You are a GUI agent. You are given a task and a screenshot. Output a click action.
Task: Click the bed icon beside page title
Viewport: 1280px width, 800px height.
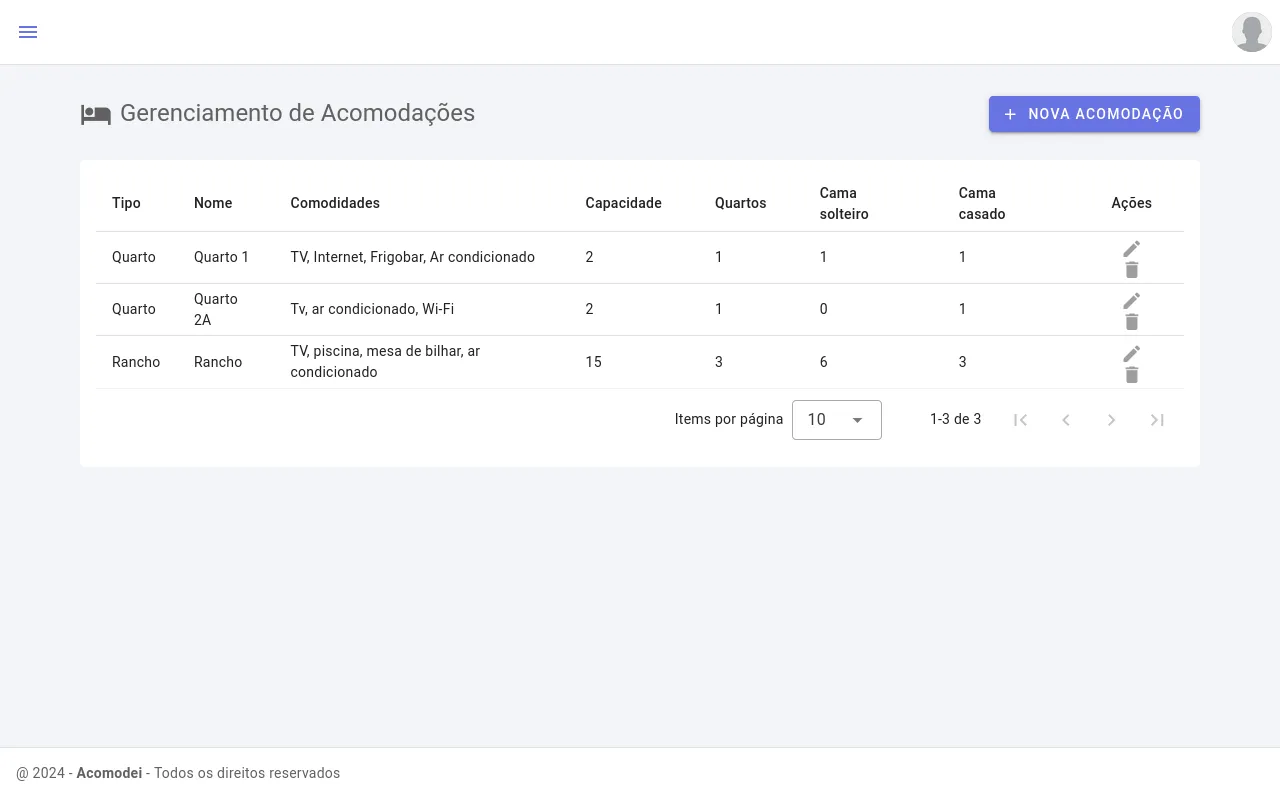coord(96,115)
